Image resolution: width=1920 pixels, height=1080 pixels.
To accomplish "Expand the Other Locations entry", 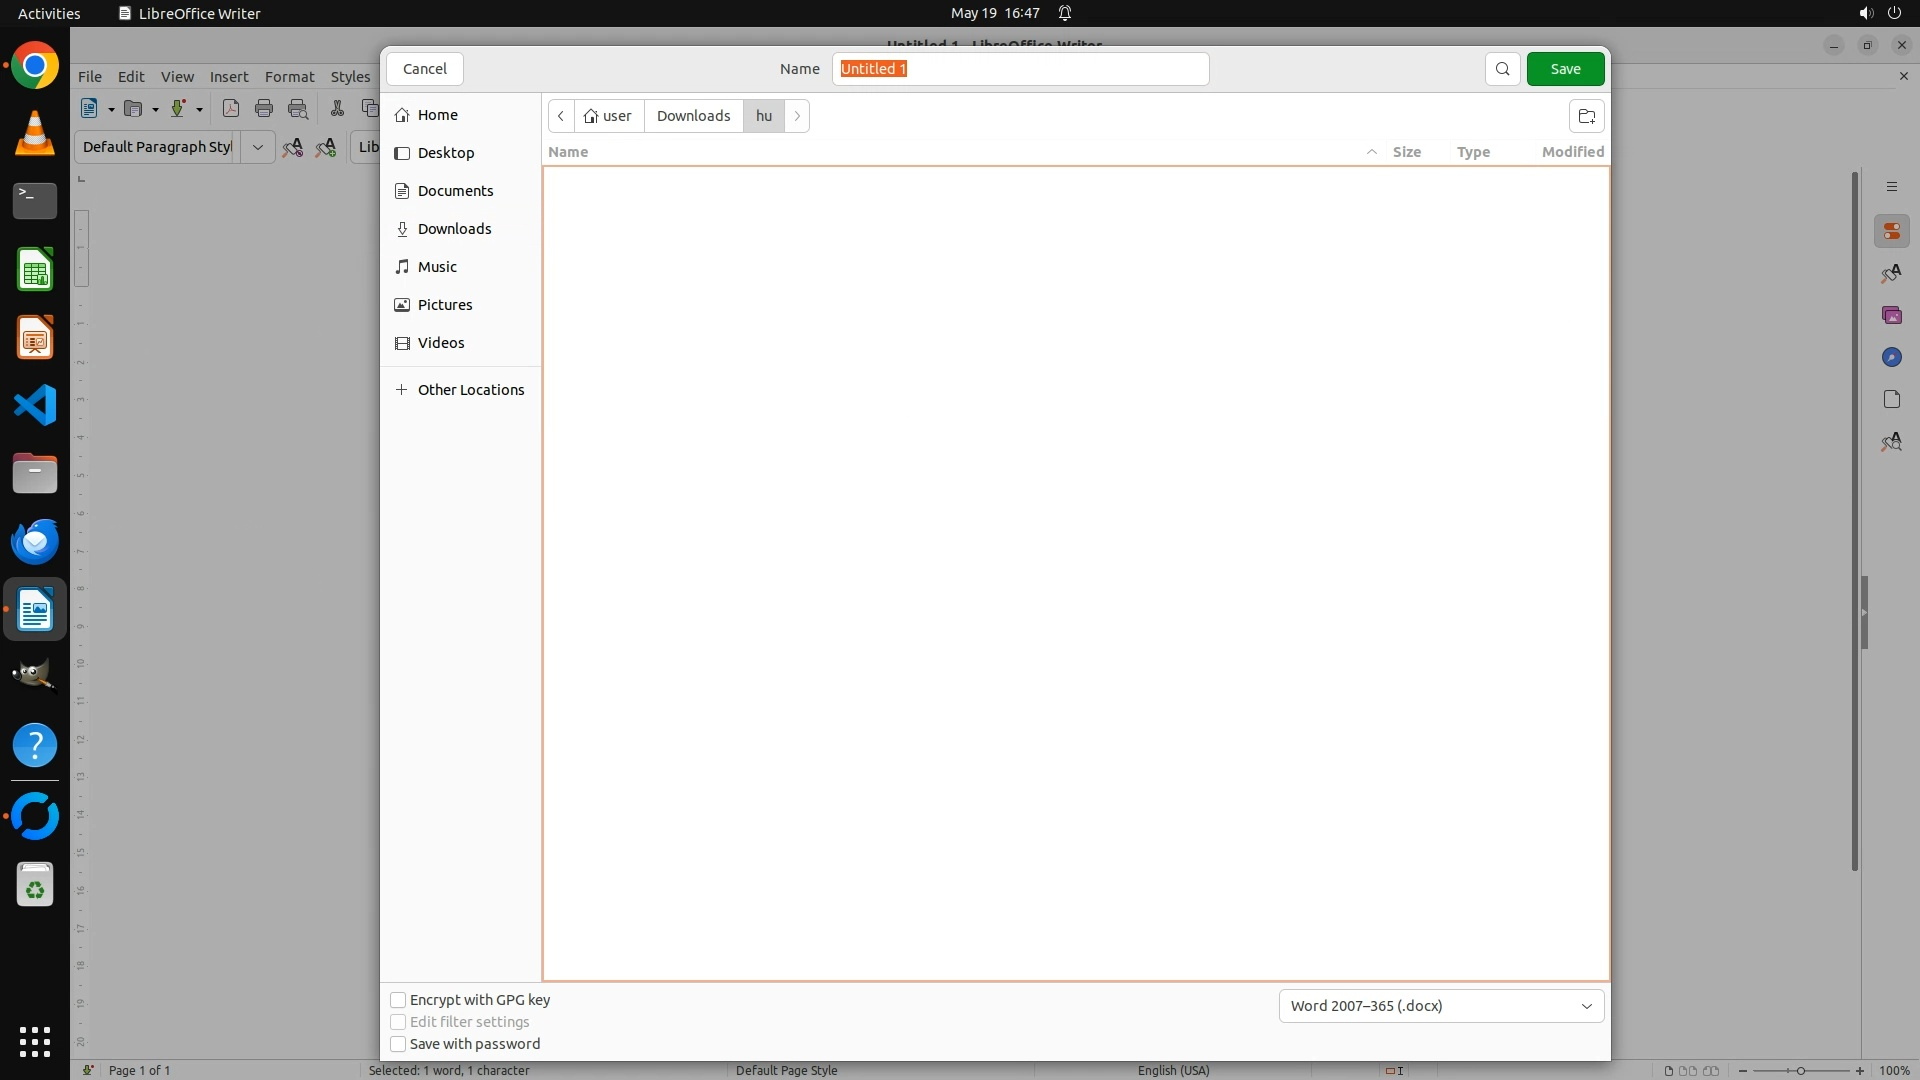I will pos(460,390).
